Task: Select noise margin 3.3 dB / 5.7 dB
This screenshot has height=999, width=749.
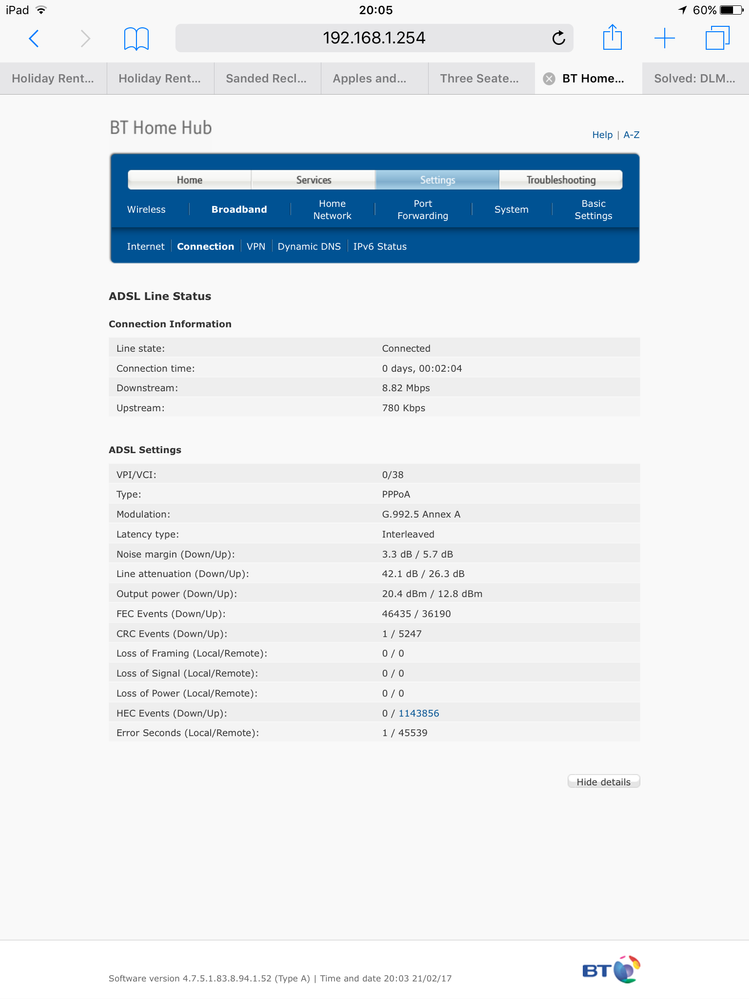Action: point(418,554)
